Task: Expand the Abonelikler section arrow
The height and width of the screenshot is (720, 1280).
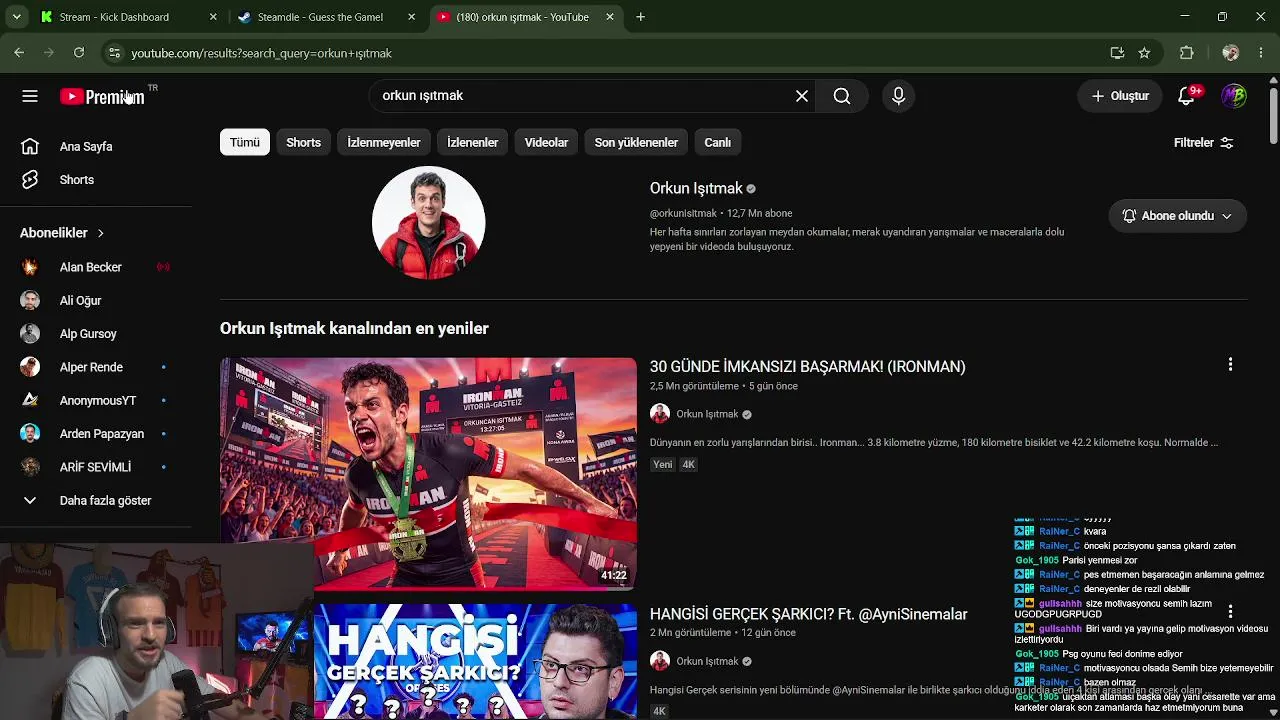Action: point(100,233)
